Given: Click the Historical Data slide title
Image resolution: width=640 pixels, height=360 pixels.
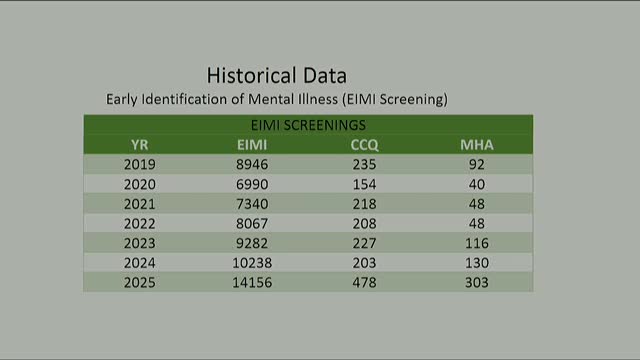Looking at the screenshot, I should [276, 76].
